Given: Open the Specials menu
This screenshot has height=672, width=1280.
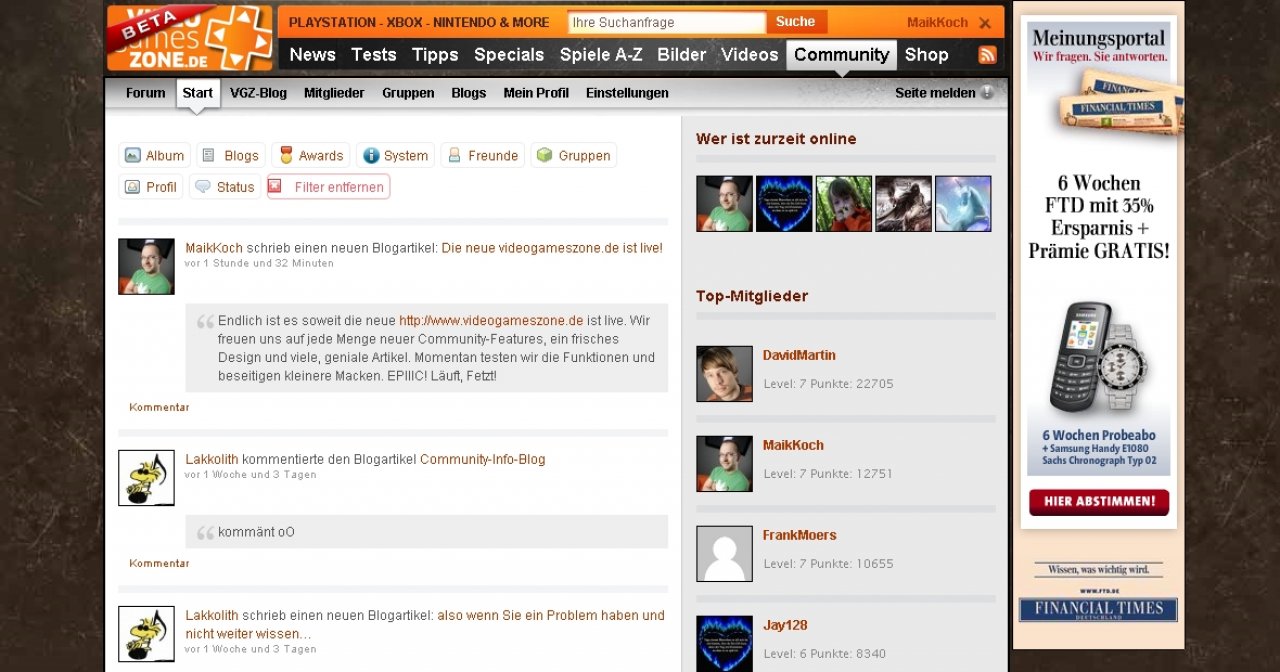Looking at the screenshot, I should [x=509, y=55].
